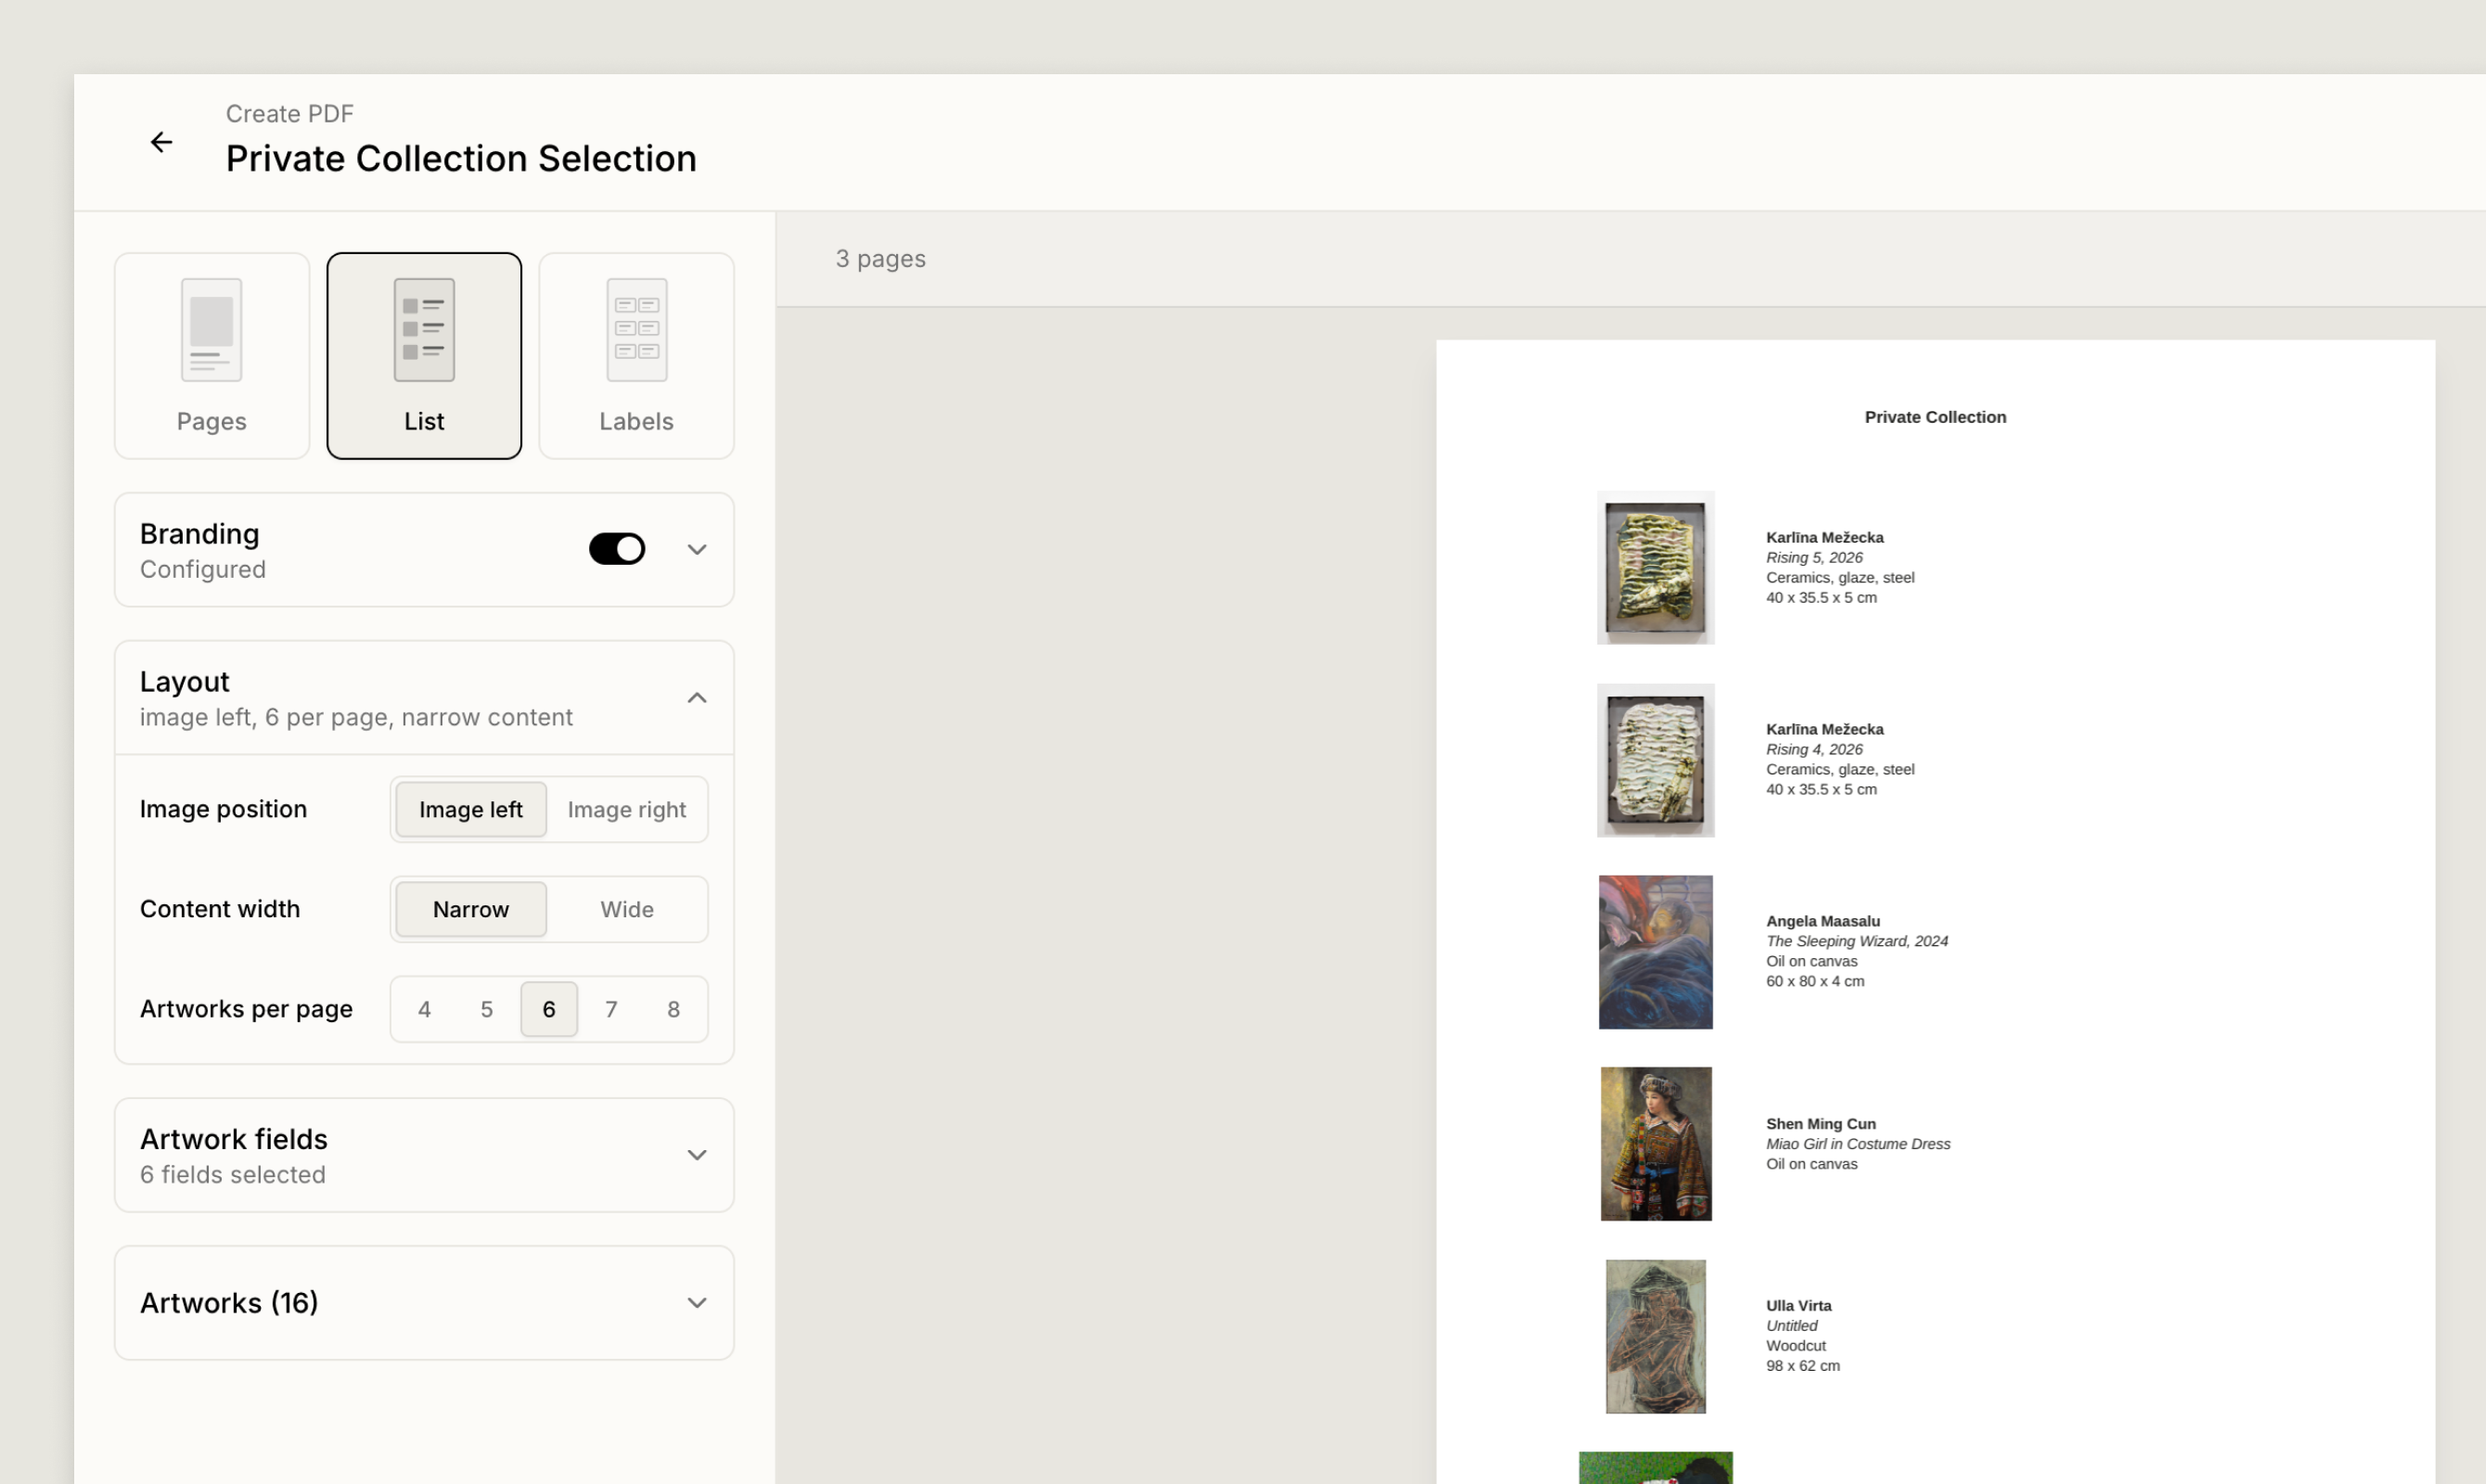The height and width of the screenshot is (1484, 2486).
Task: Click 'The Sleeping Wizard, 2024' text
Action: click(1857, 941)
